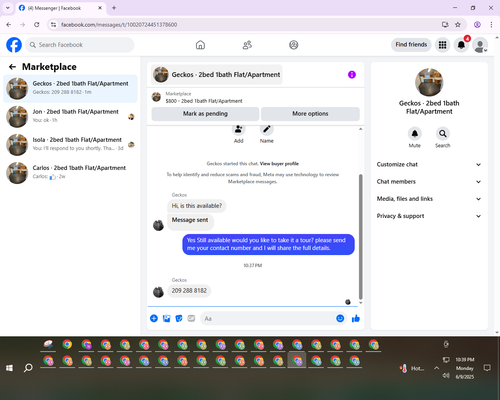Open more actions with blue plus icon
This screenshot has width=500, height=400.
(x=154, y=318)
